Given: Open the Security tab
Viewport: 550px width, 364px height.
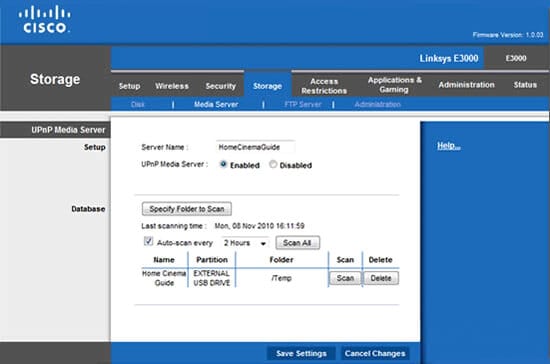Looking at the screenshot, I should (x=221, y=86).
